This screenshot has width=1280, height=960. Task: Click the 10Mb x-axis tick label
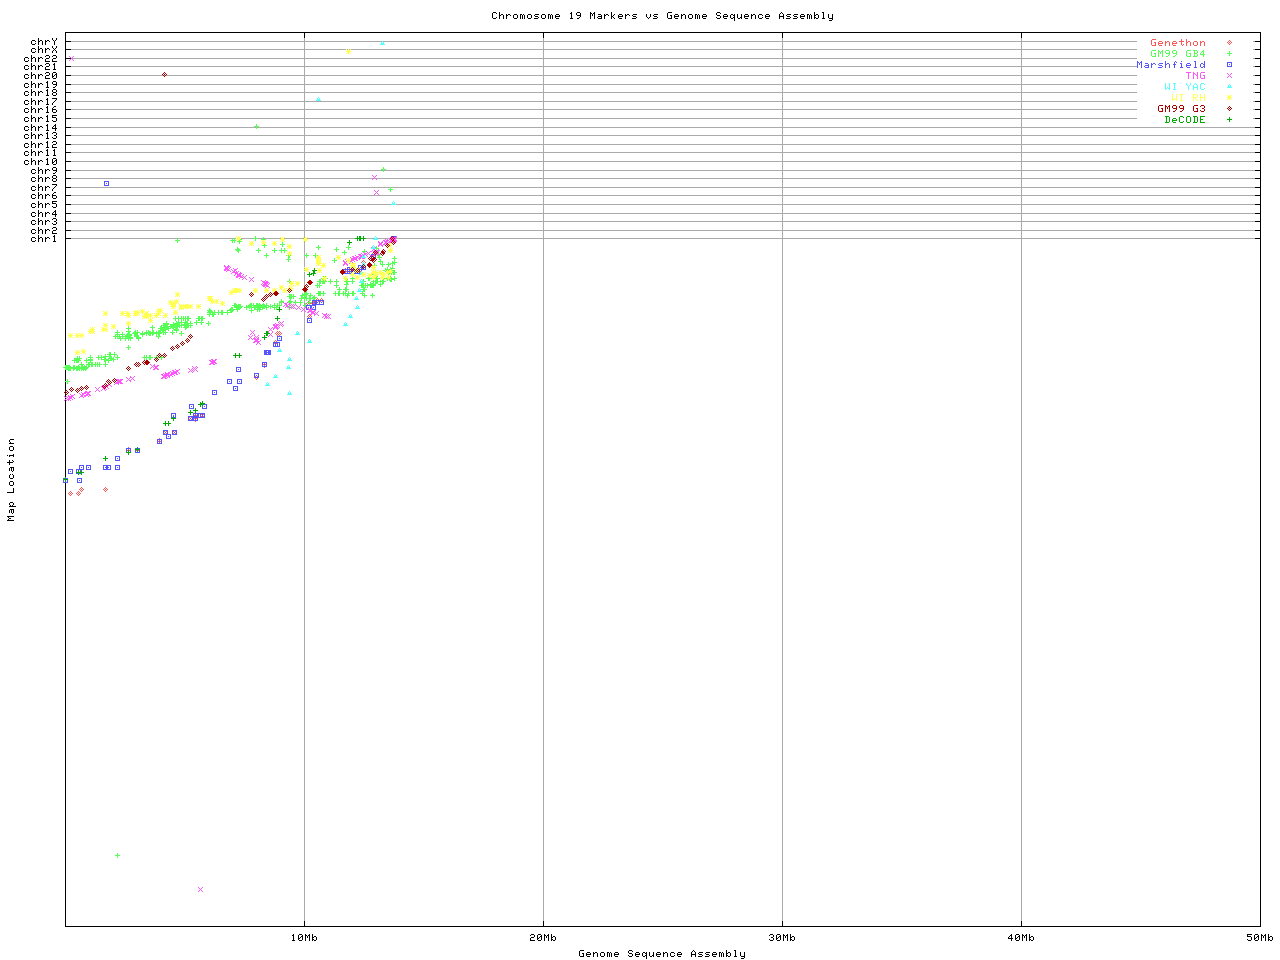[304, 938]
